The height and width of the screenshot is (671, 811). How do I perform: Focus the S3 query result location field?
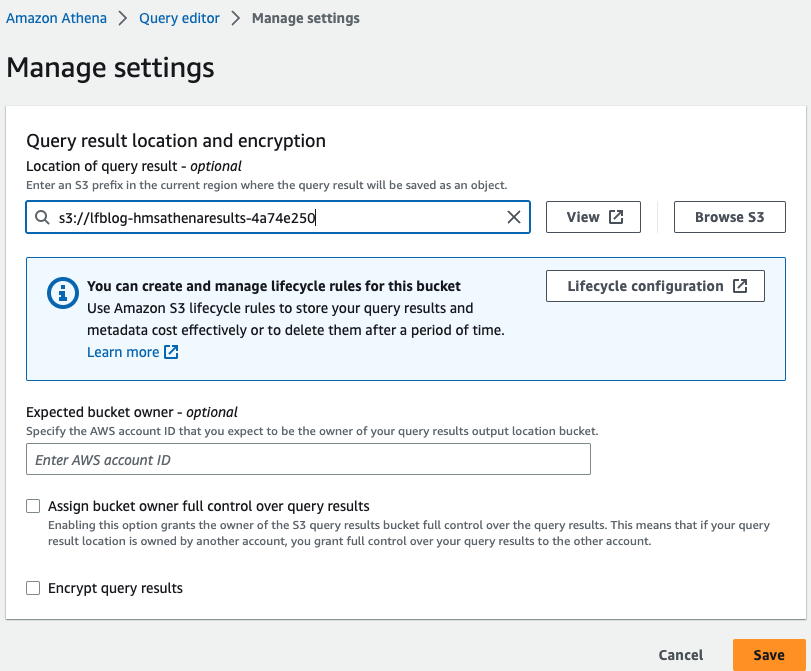pos(278,217)
